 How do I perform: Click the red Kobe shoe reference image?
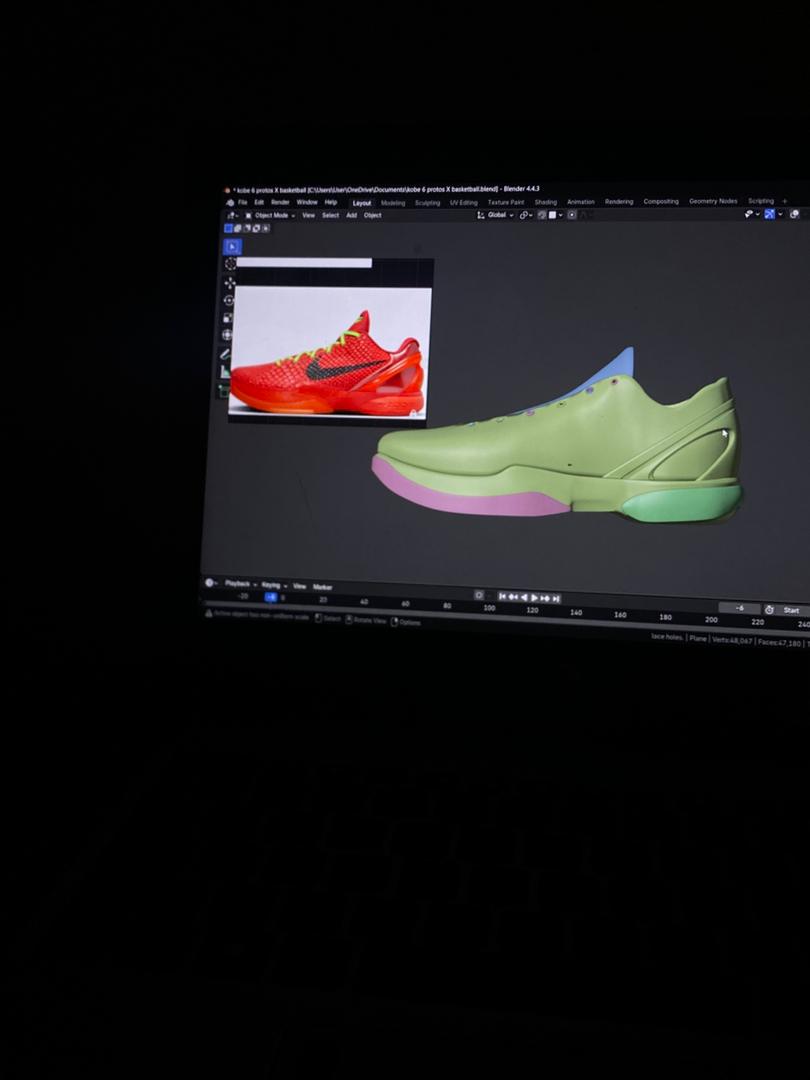(329, 351)
